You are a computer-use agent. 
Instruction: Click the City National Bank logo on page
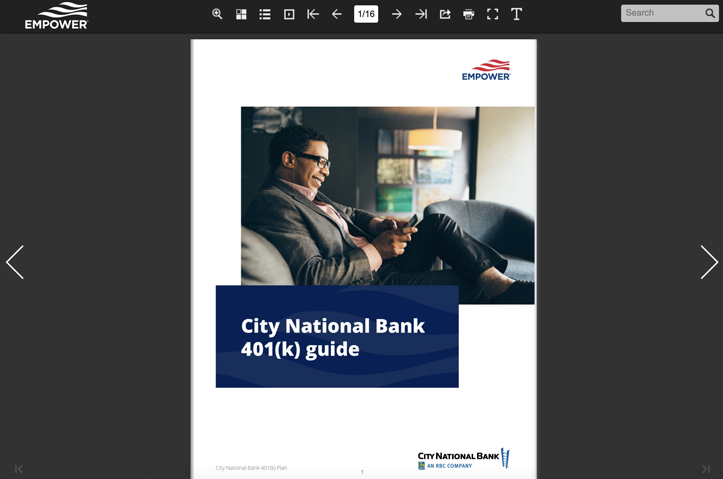pos(464,459)
